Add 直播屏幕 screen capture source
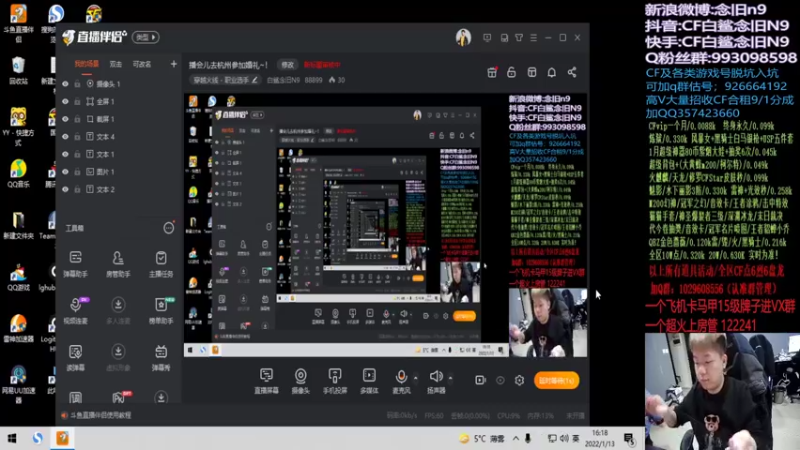The image size is (800, 450). tap(266, 381)
